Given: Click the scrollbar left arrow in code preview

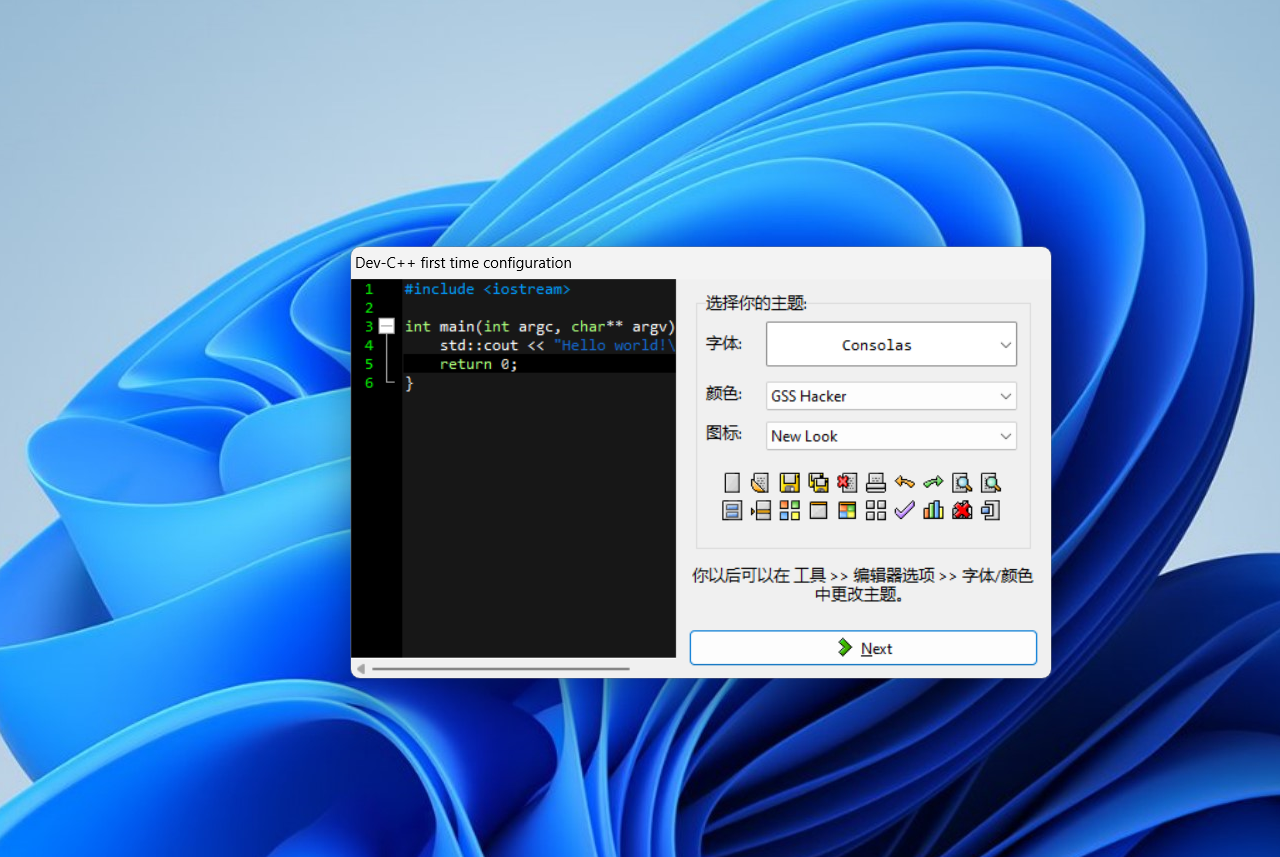Looking at the screenshot, I should pyautogui.click(x=361, y=668).
